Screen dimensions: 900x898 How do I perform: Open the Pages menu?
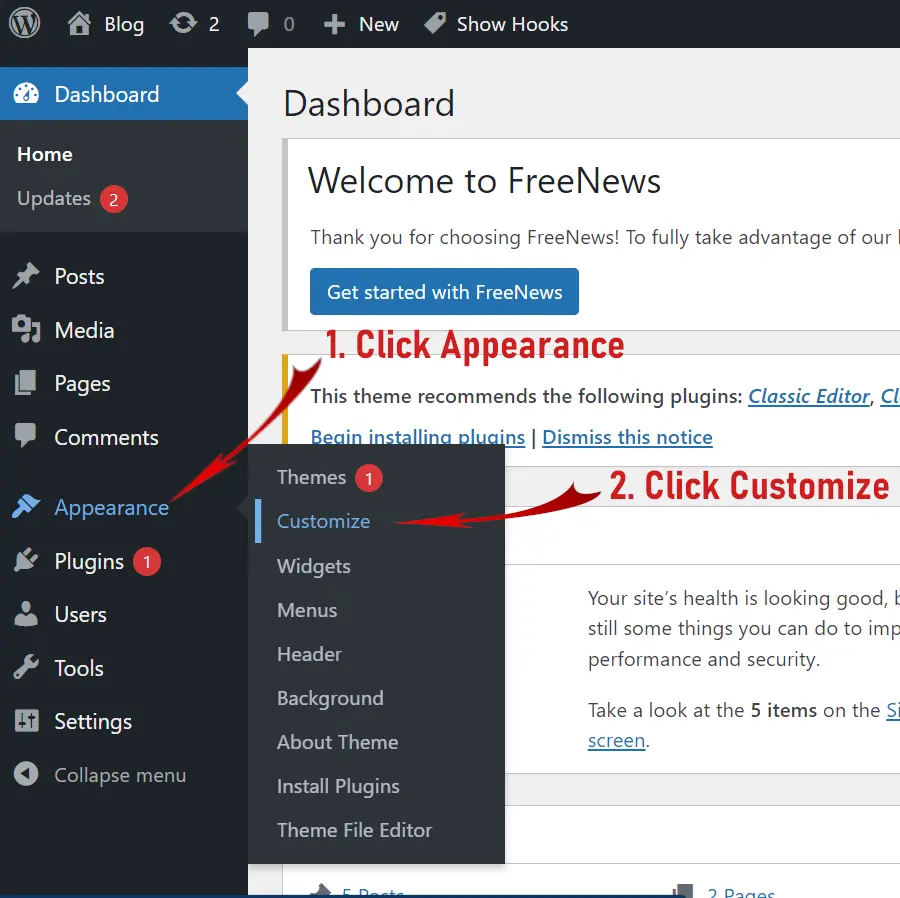point(82,384)
